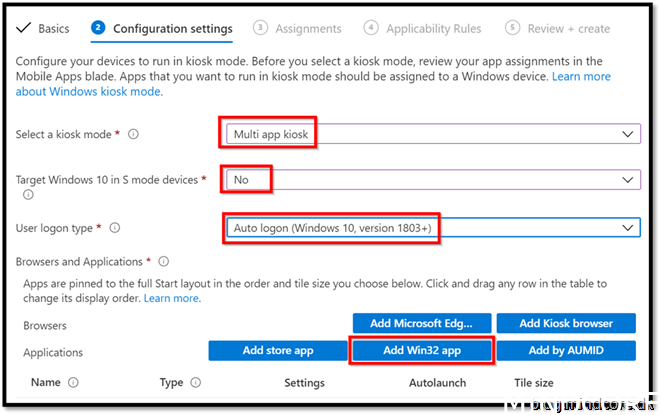Switch to the Review + create tab
Screen dimensions: 661x415
click(567, 29)
